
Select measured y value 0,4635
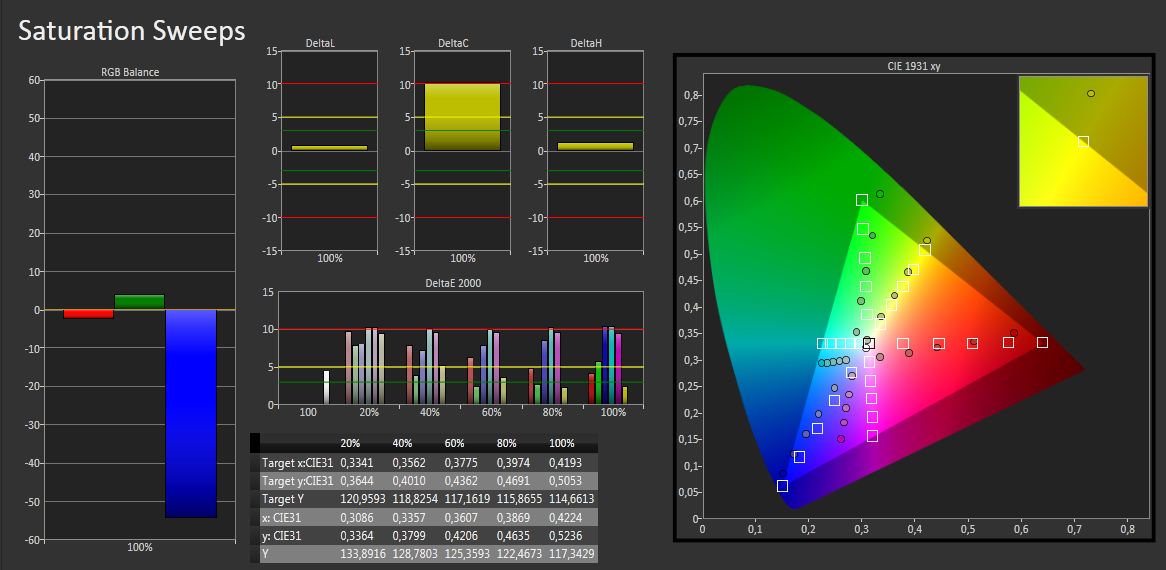tap(512, 536)
